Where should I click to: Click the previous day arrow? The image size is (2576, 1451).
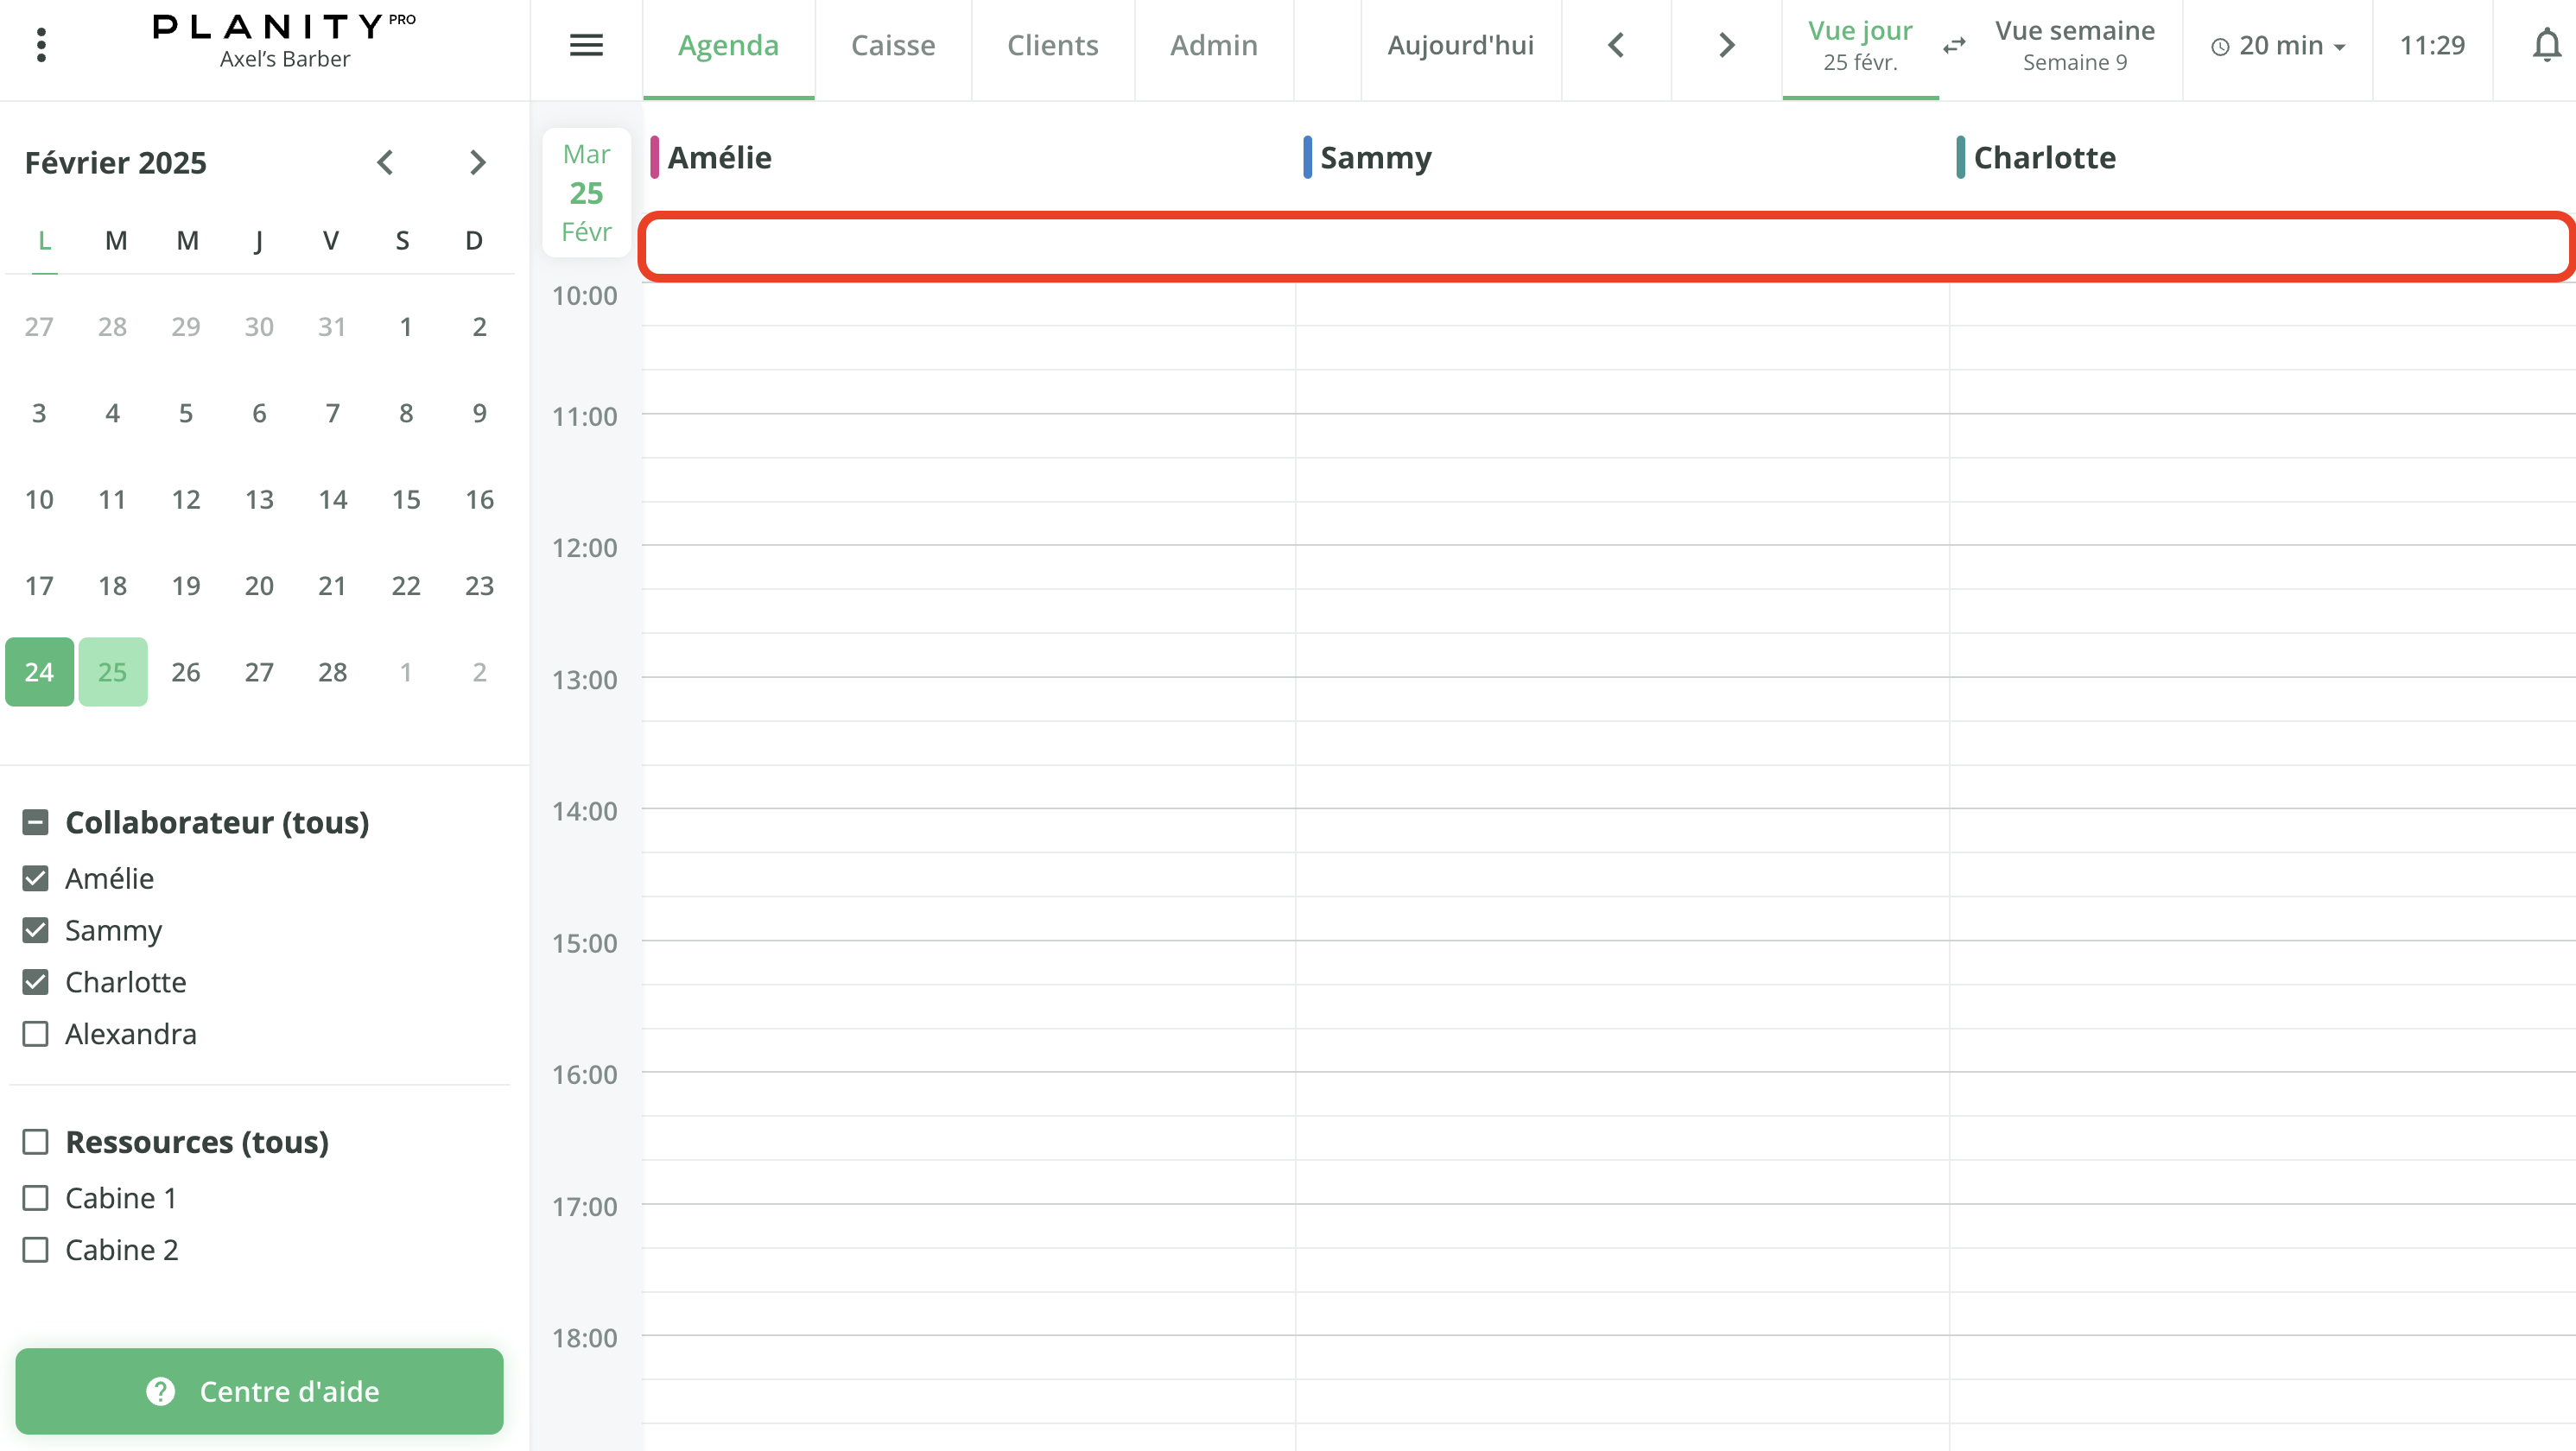click(1616, 45)
